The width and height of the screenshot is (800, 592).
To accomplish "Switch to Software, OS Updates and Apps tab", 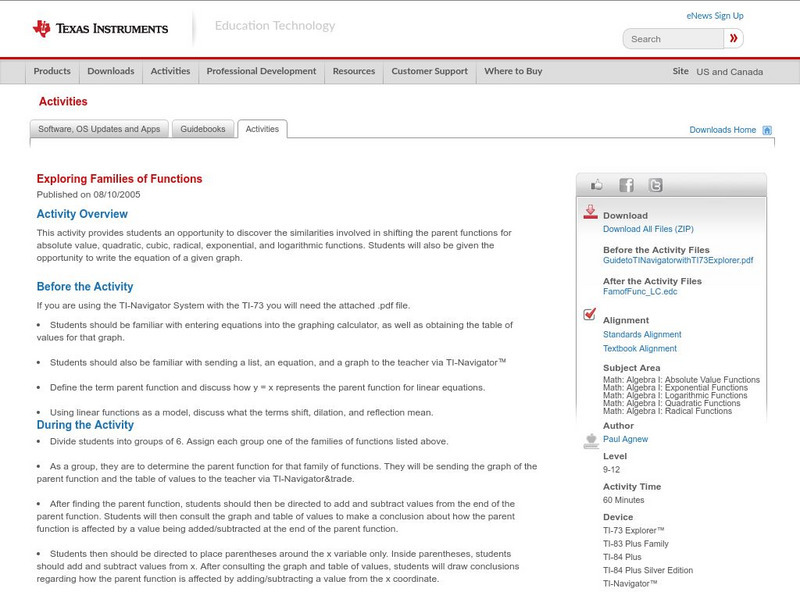I will point(99,129).
